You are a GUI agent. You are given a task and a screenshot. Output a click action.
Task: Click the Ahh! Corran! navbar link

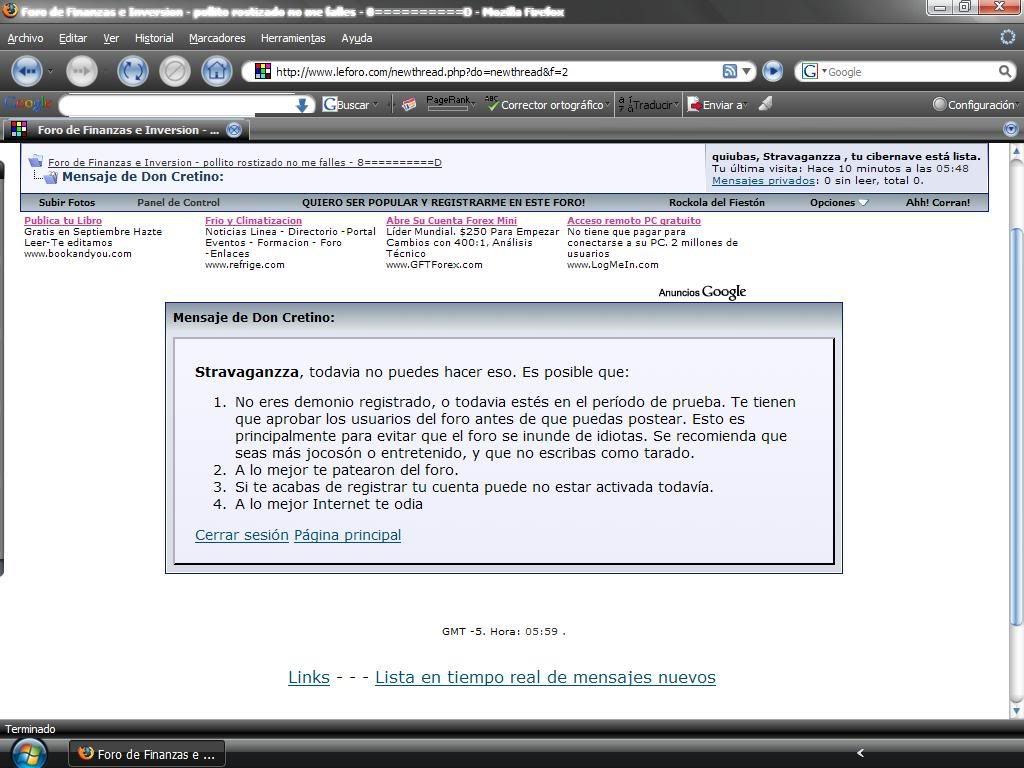(x=938, y=202)
